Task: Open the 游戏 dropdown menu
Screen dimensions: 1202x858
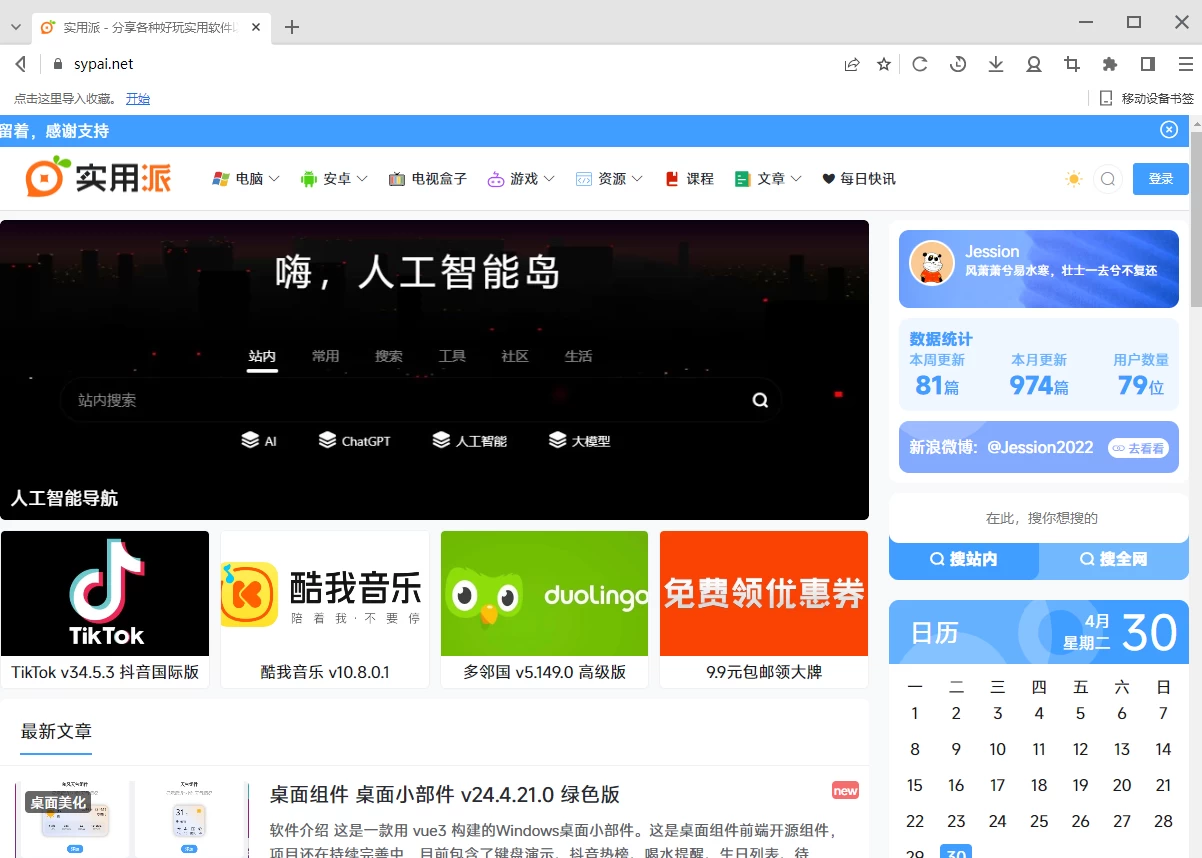Action: (x=521, y=179)
